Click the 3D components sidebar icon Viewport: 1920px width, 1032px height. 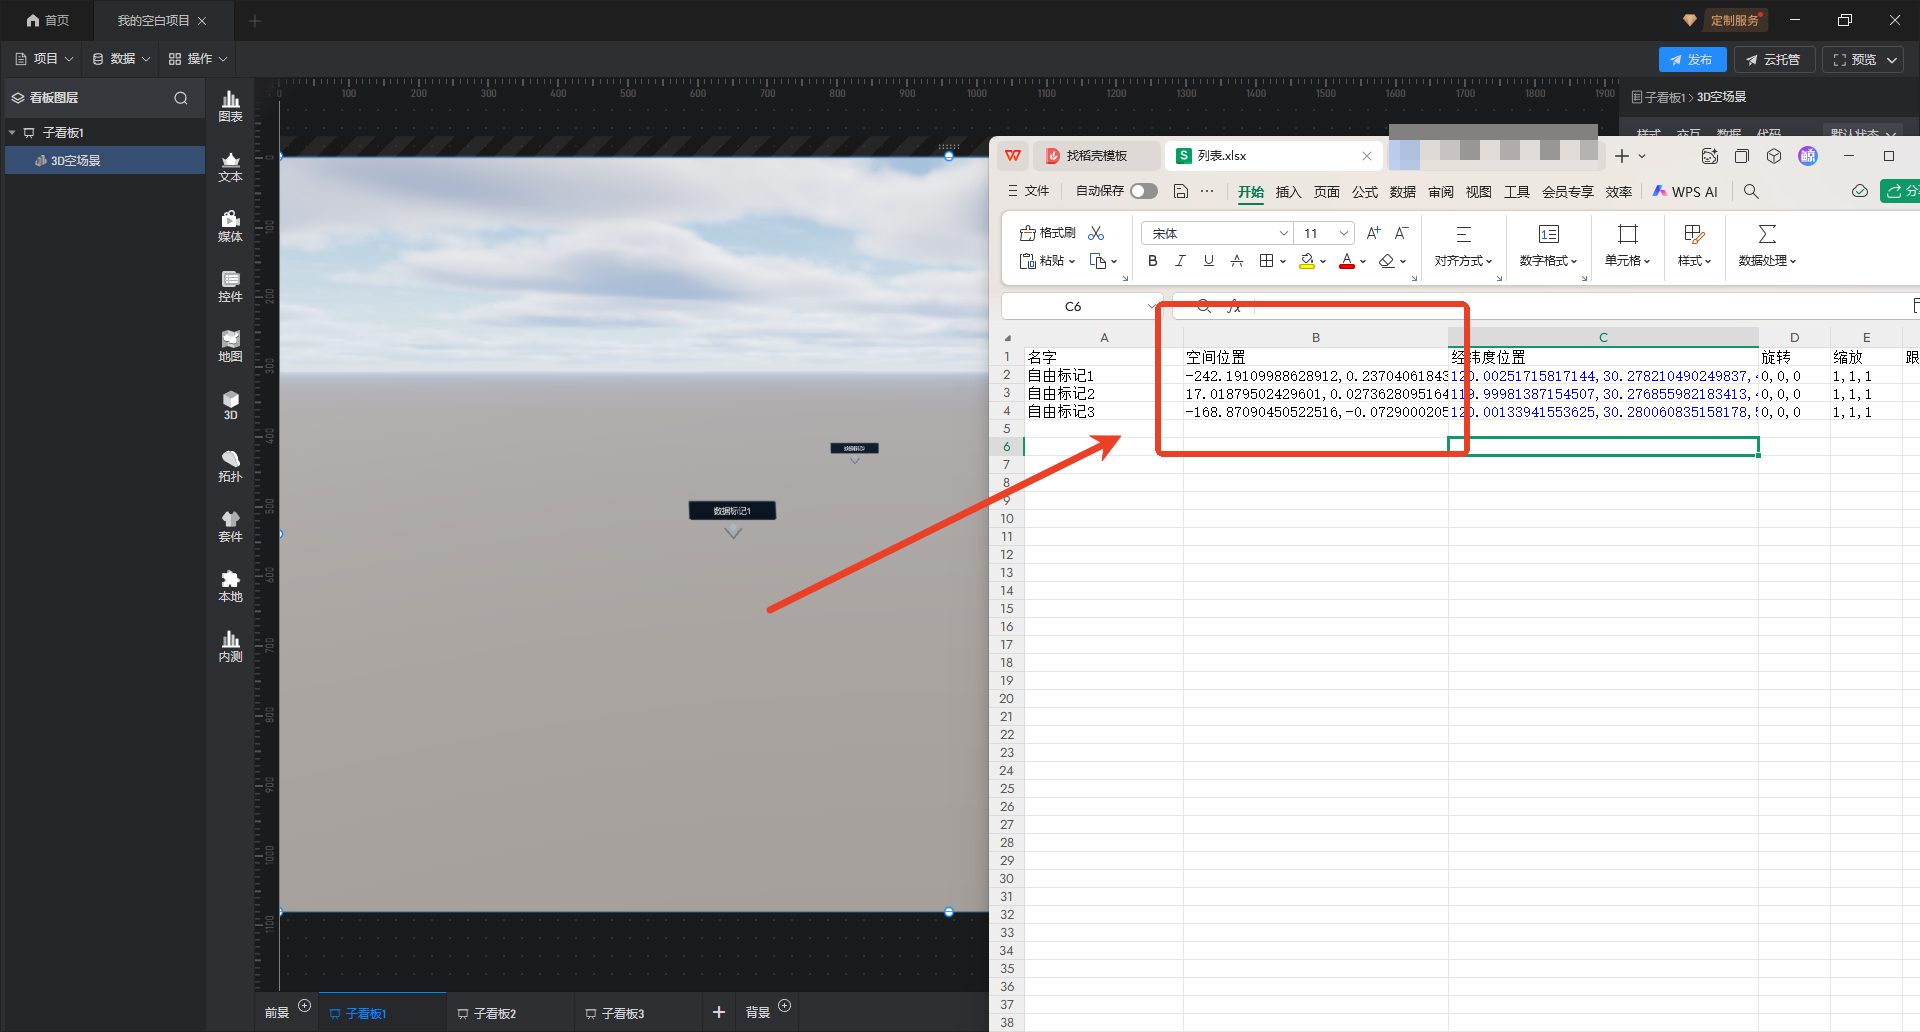[x=230, y=405]
